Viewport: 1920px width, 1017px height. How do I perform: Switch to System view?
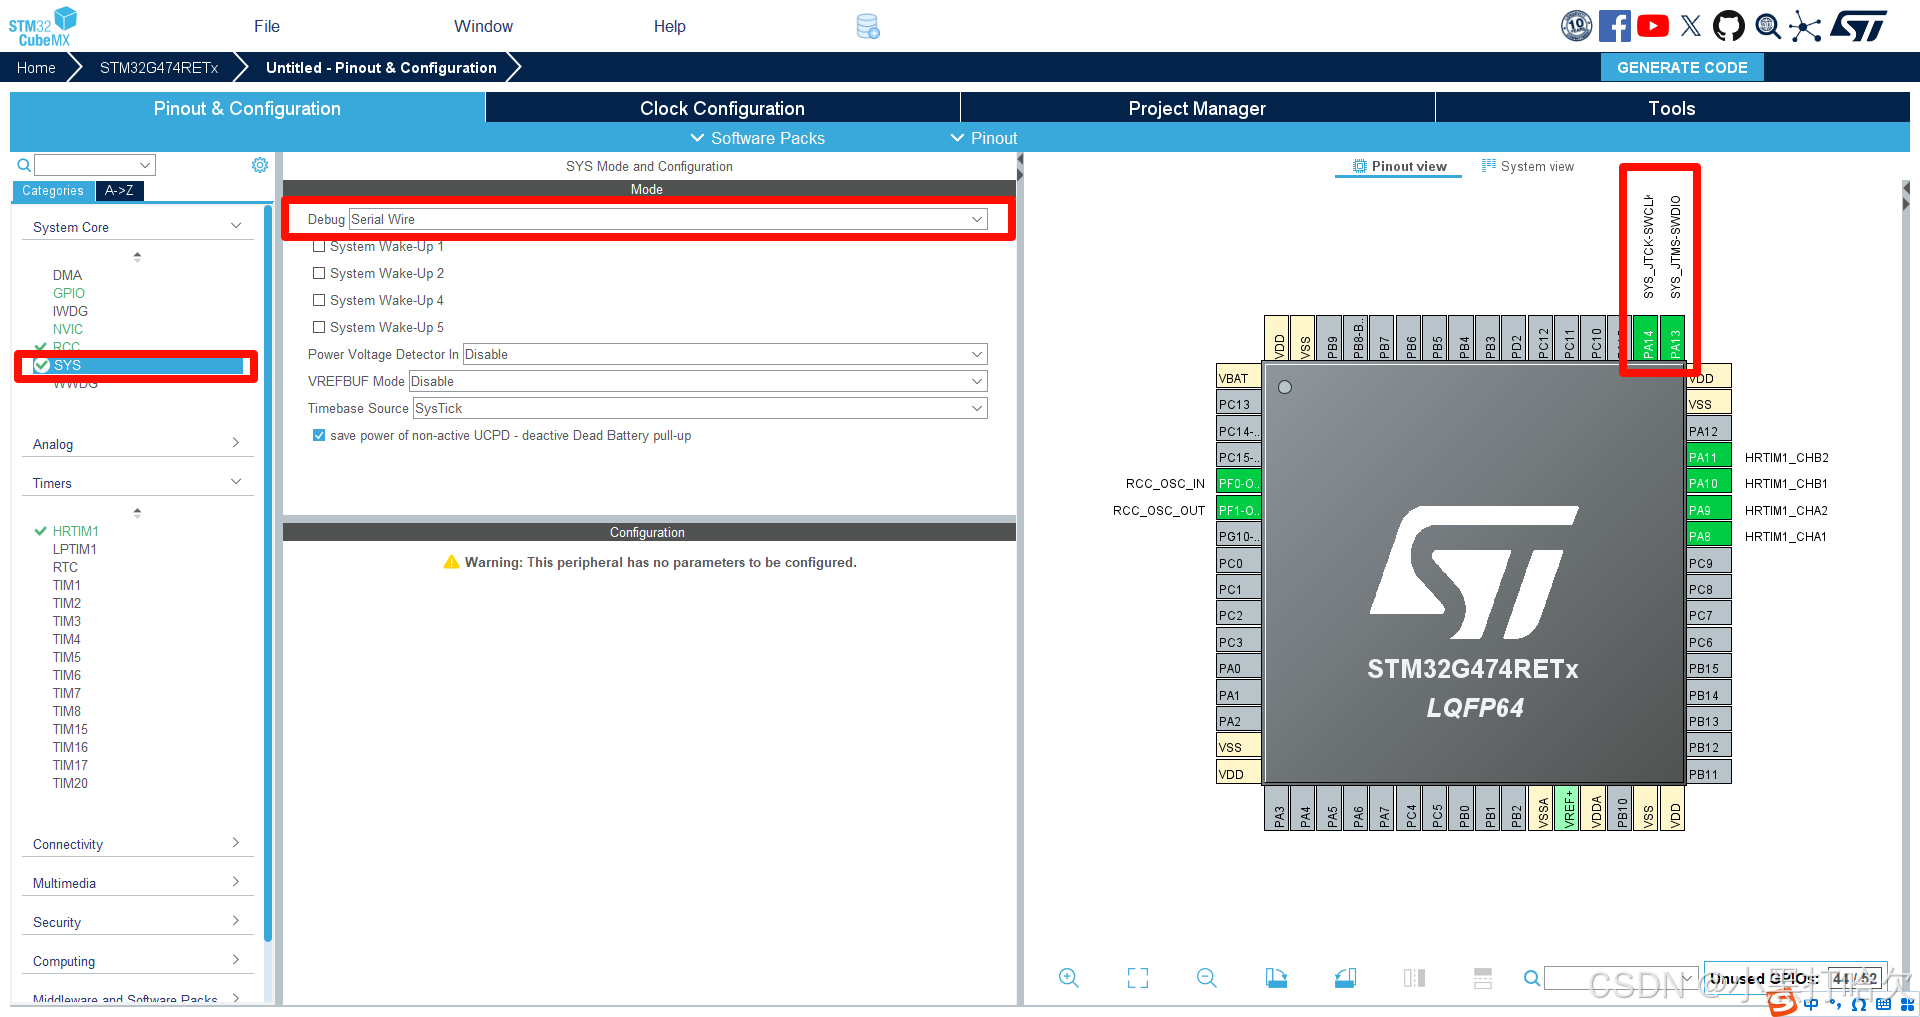pyautogui.click(x=1527, y=166)
